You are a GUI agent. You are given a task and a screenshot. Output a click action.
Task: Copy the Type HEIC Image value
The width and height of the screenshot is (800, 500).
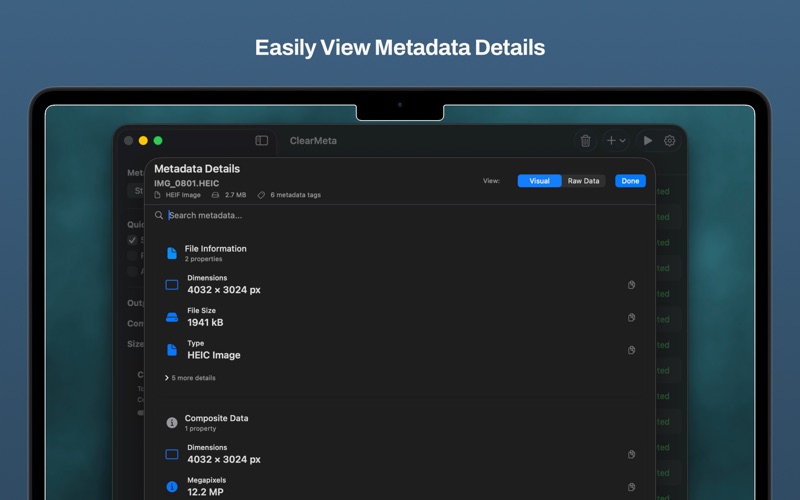[x=631, y=350]
